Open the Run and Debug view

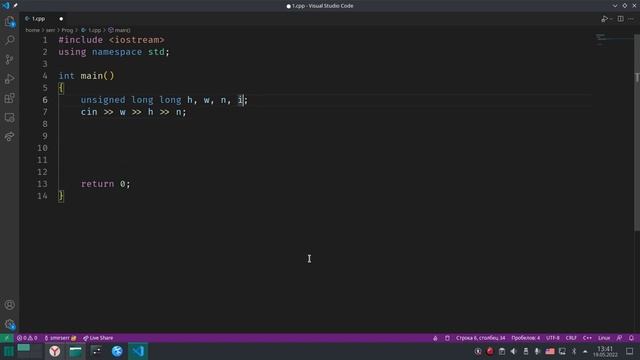click(9, 79)
